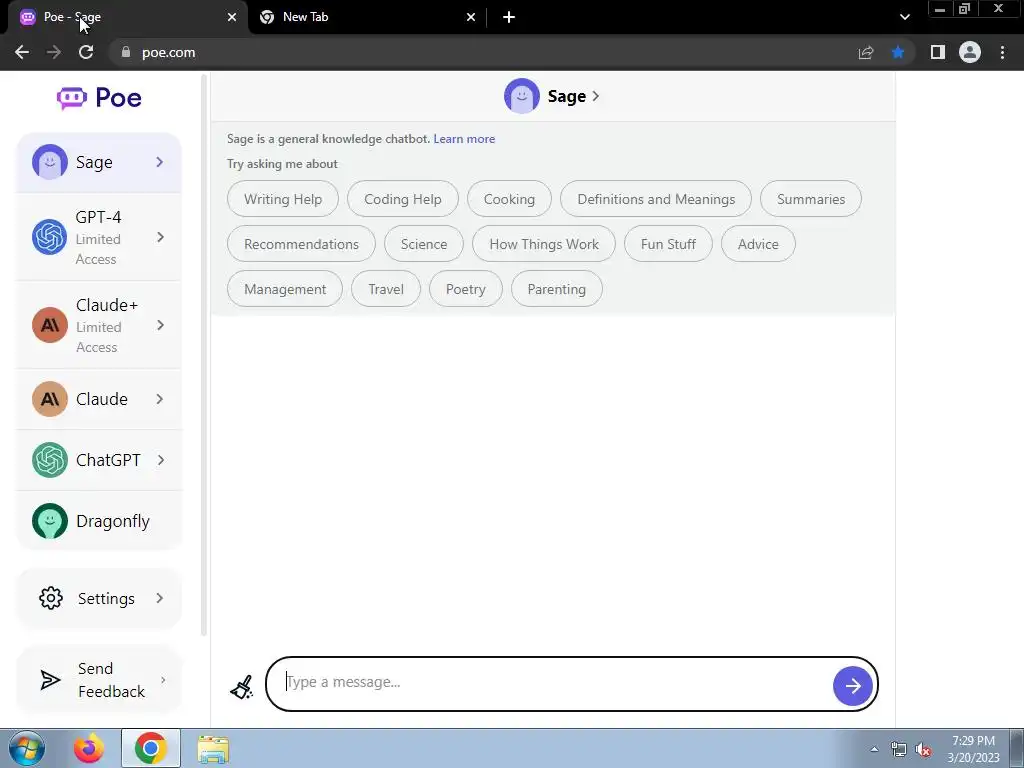Show hidden system tray icons
This screenshot has width=1024, height=768.
pyautogui.click(x=874, y=749)
